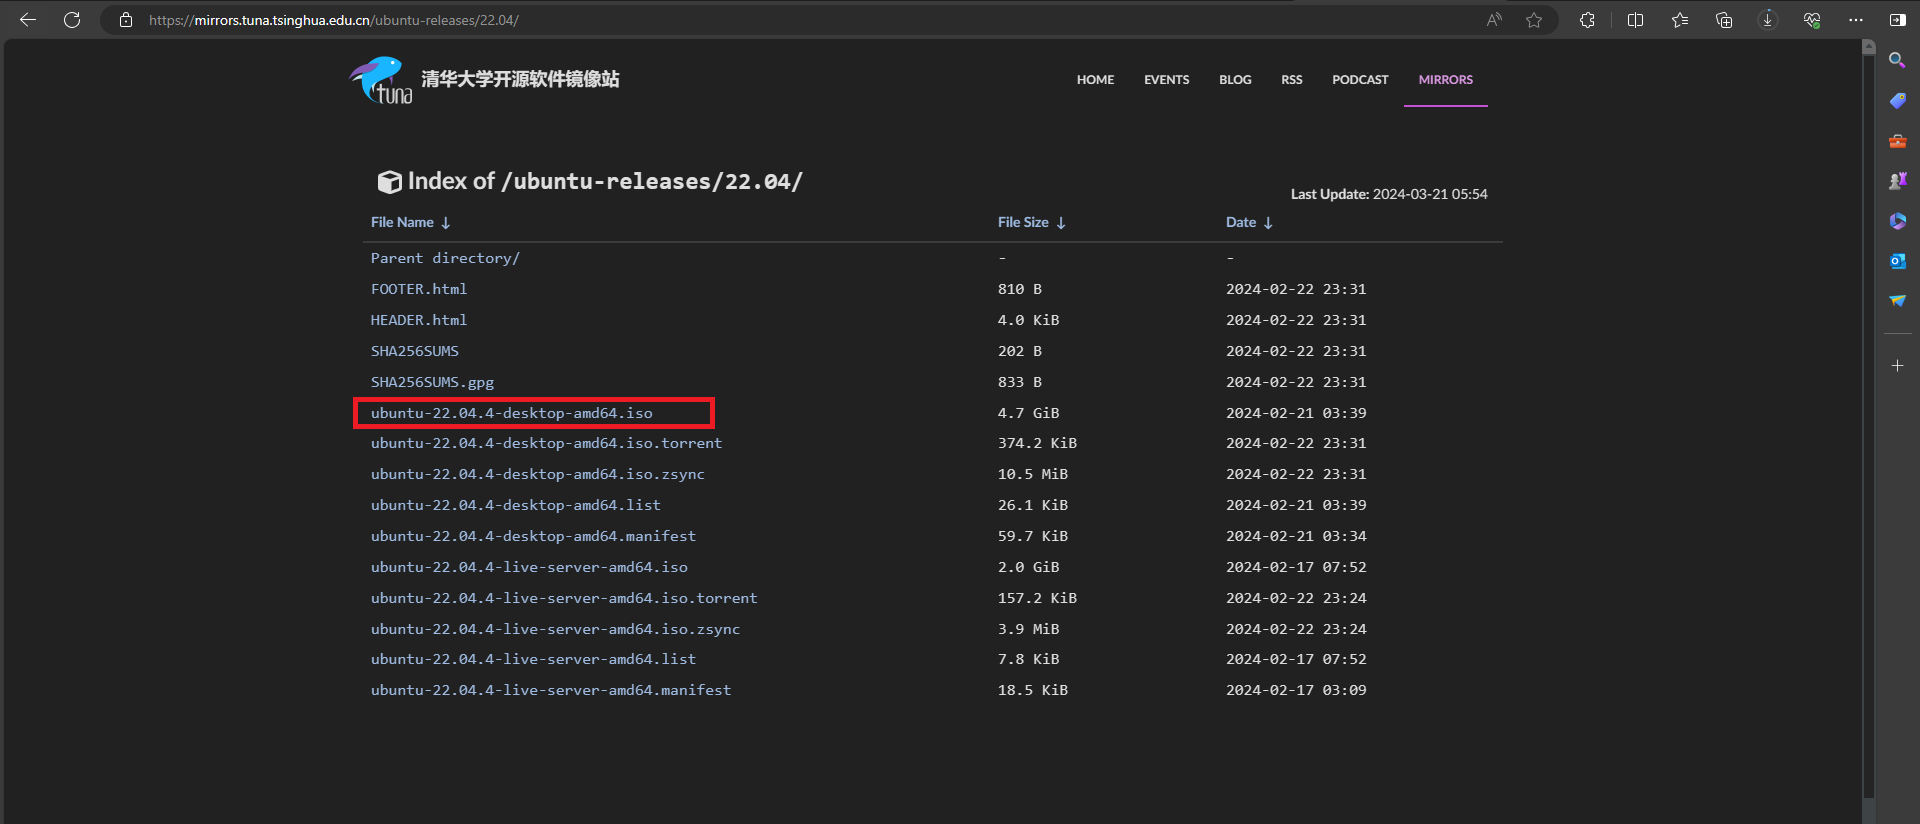Download ubuntu-22.04.4-desktop-amd64.iso.zsync
This screenshot has height=824, width=1920.
[537, 474]
